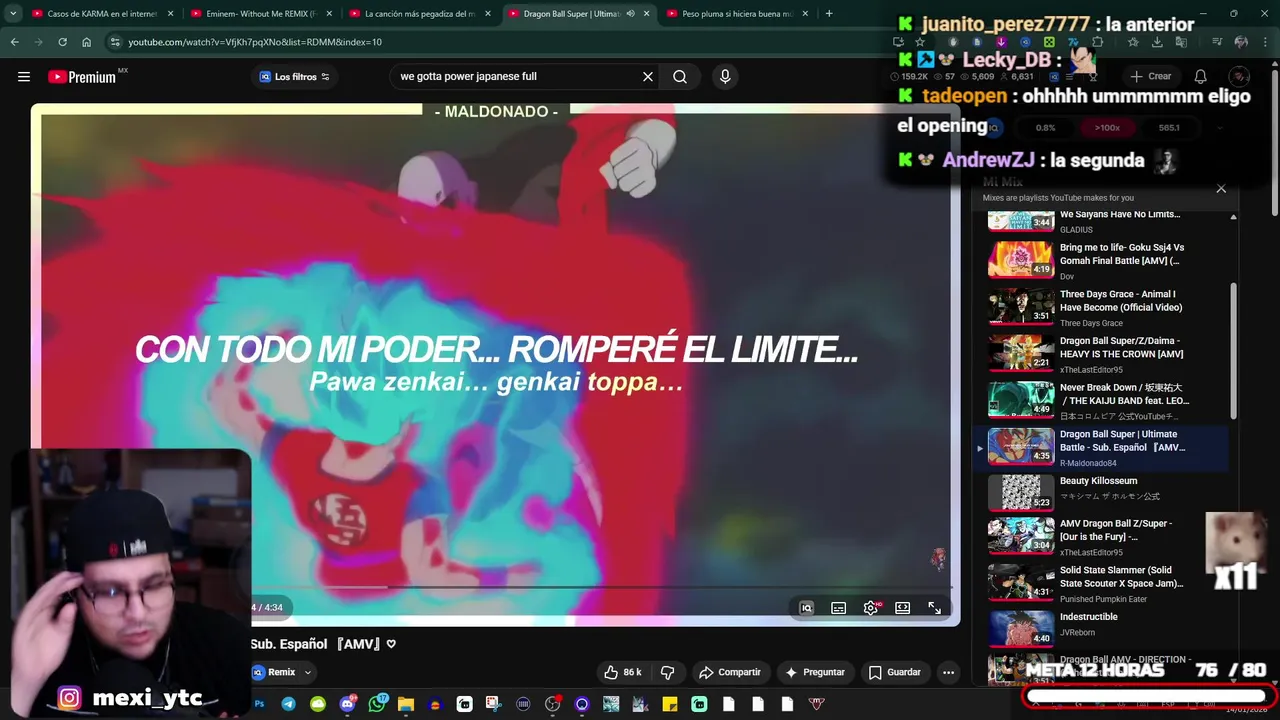This screenshot has width=1280, height=720.
Task: Switch player to theater mode
Action: pos(902,608)
